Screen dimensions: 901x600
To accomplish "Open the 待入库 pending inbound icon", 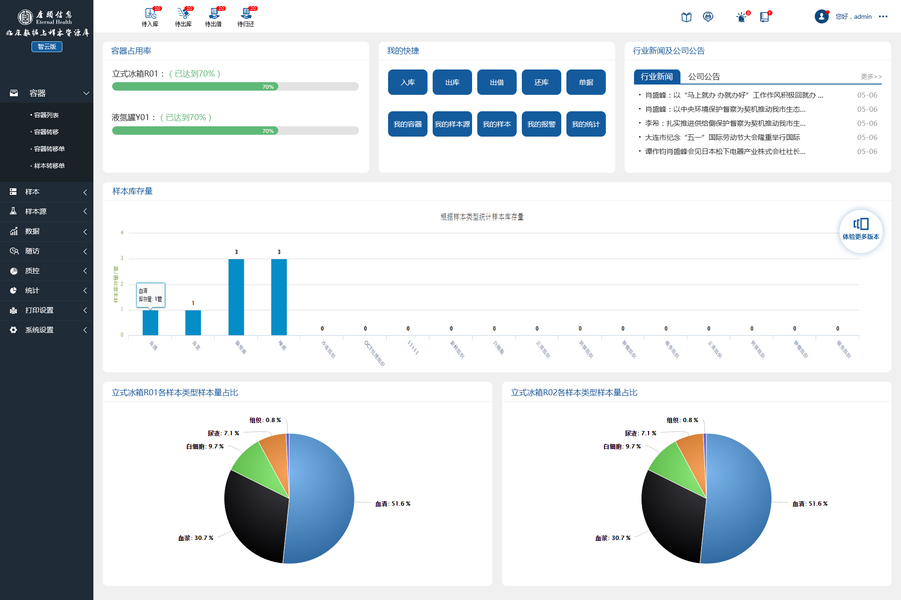I will (x=151, y=17).
